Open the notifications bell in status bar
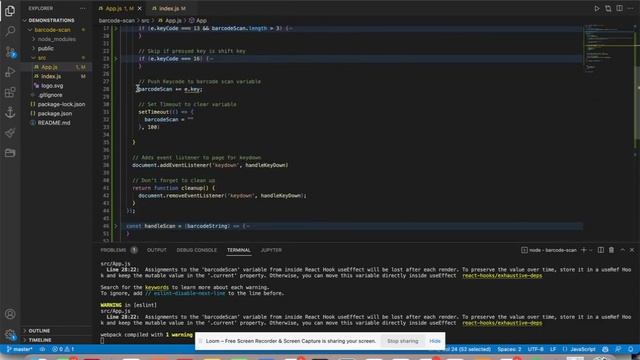The width and height of the screenshot is (640, 360). tap(631, 349)
